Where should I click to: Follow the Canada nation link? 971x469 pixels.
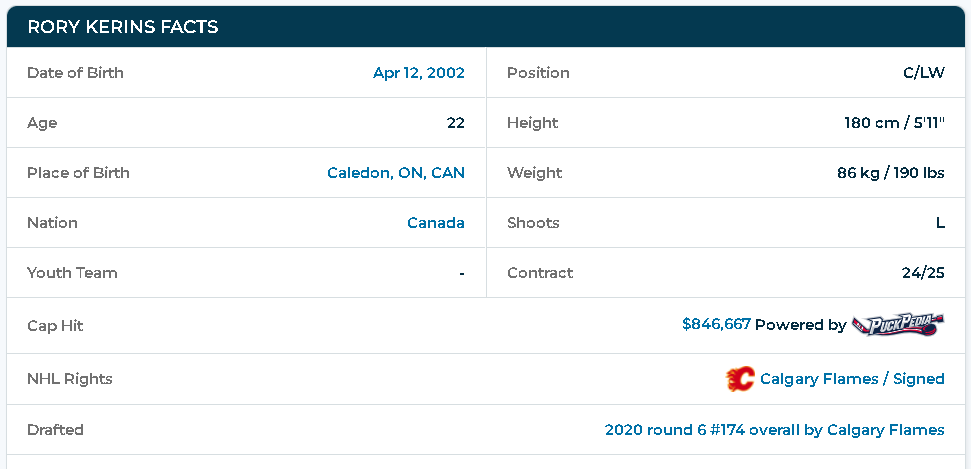436,222
